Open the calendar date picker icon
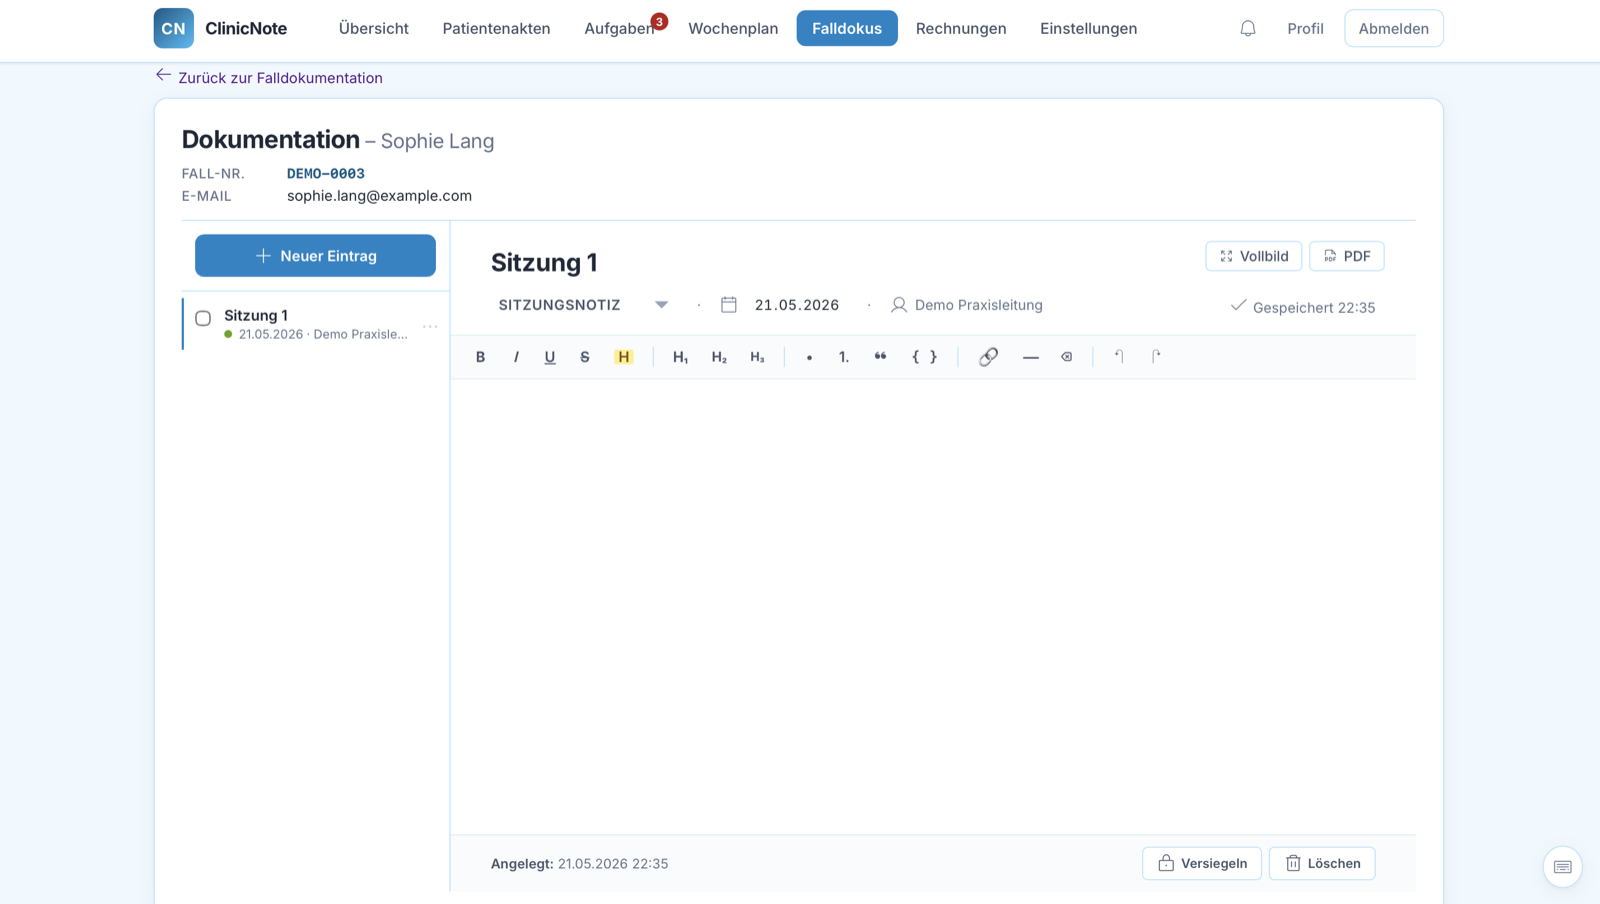 729,305
